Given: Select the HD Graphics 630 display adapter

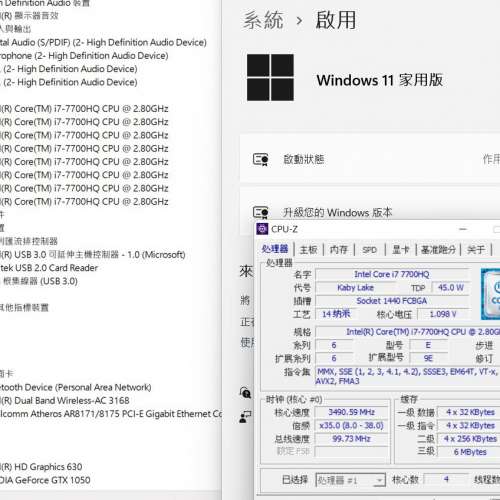Looking at the screenshot, I should 41,467.
